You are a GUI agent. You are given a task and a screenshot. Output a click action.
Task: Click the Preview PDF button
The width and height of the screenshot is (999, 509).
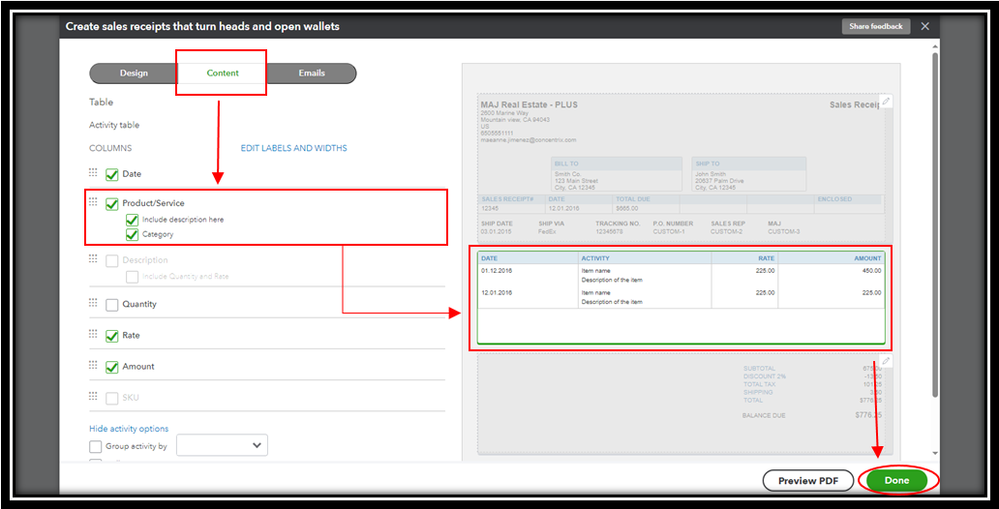[x=808, y=481]
